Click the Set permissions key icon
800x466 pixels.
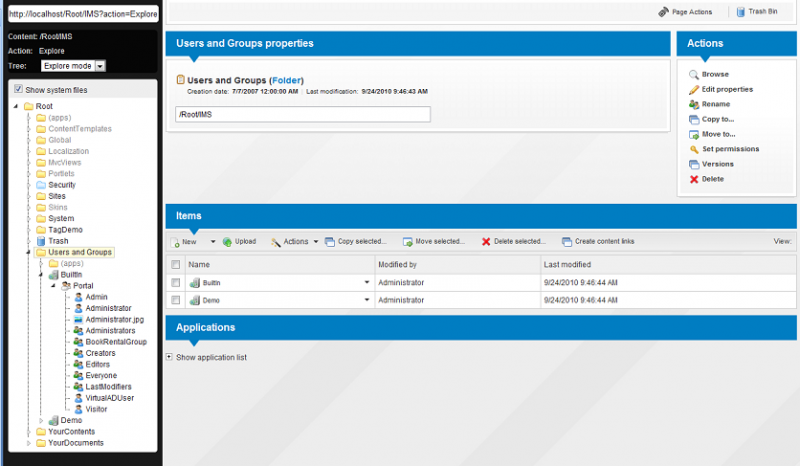click(694, 149)
